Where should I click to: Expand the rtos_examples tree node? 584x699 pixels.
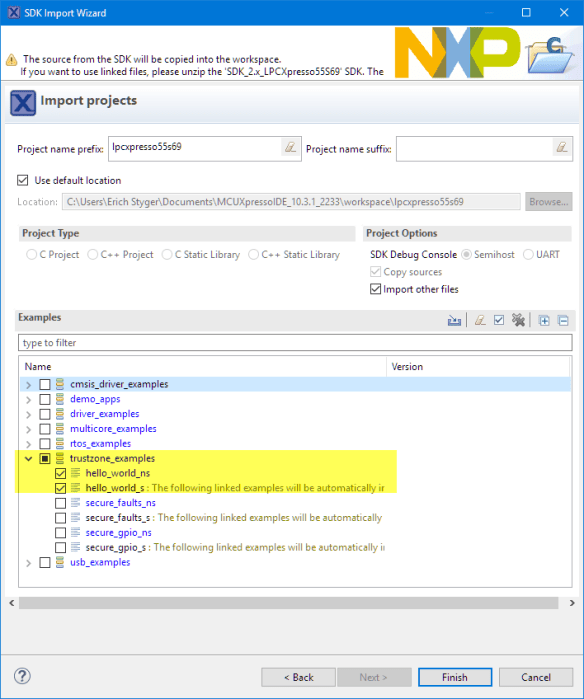29,444
